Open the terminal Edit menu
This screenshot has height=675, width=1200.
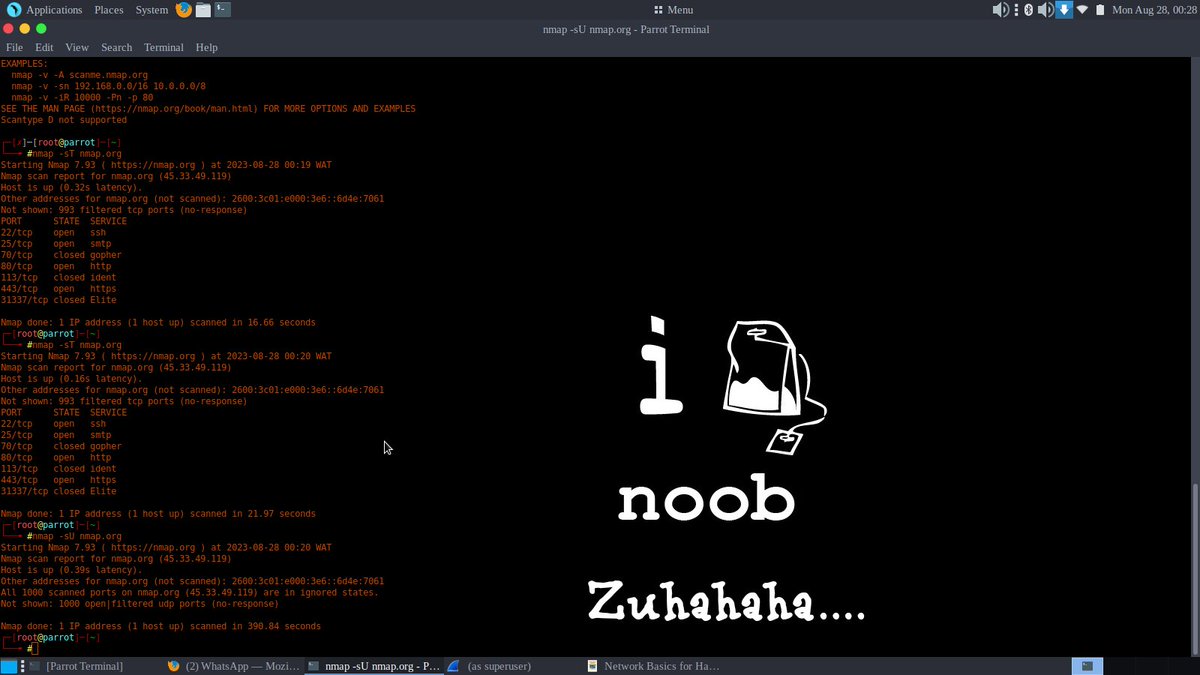tap(44, 47)
